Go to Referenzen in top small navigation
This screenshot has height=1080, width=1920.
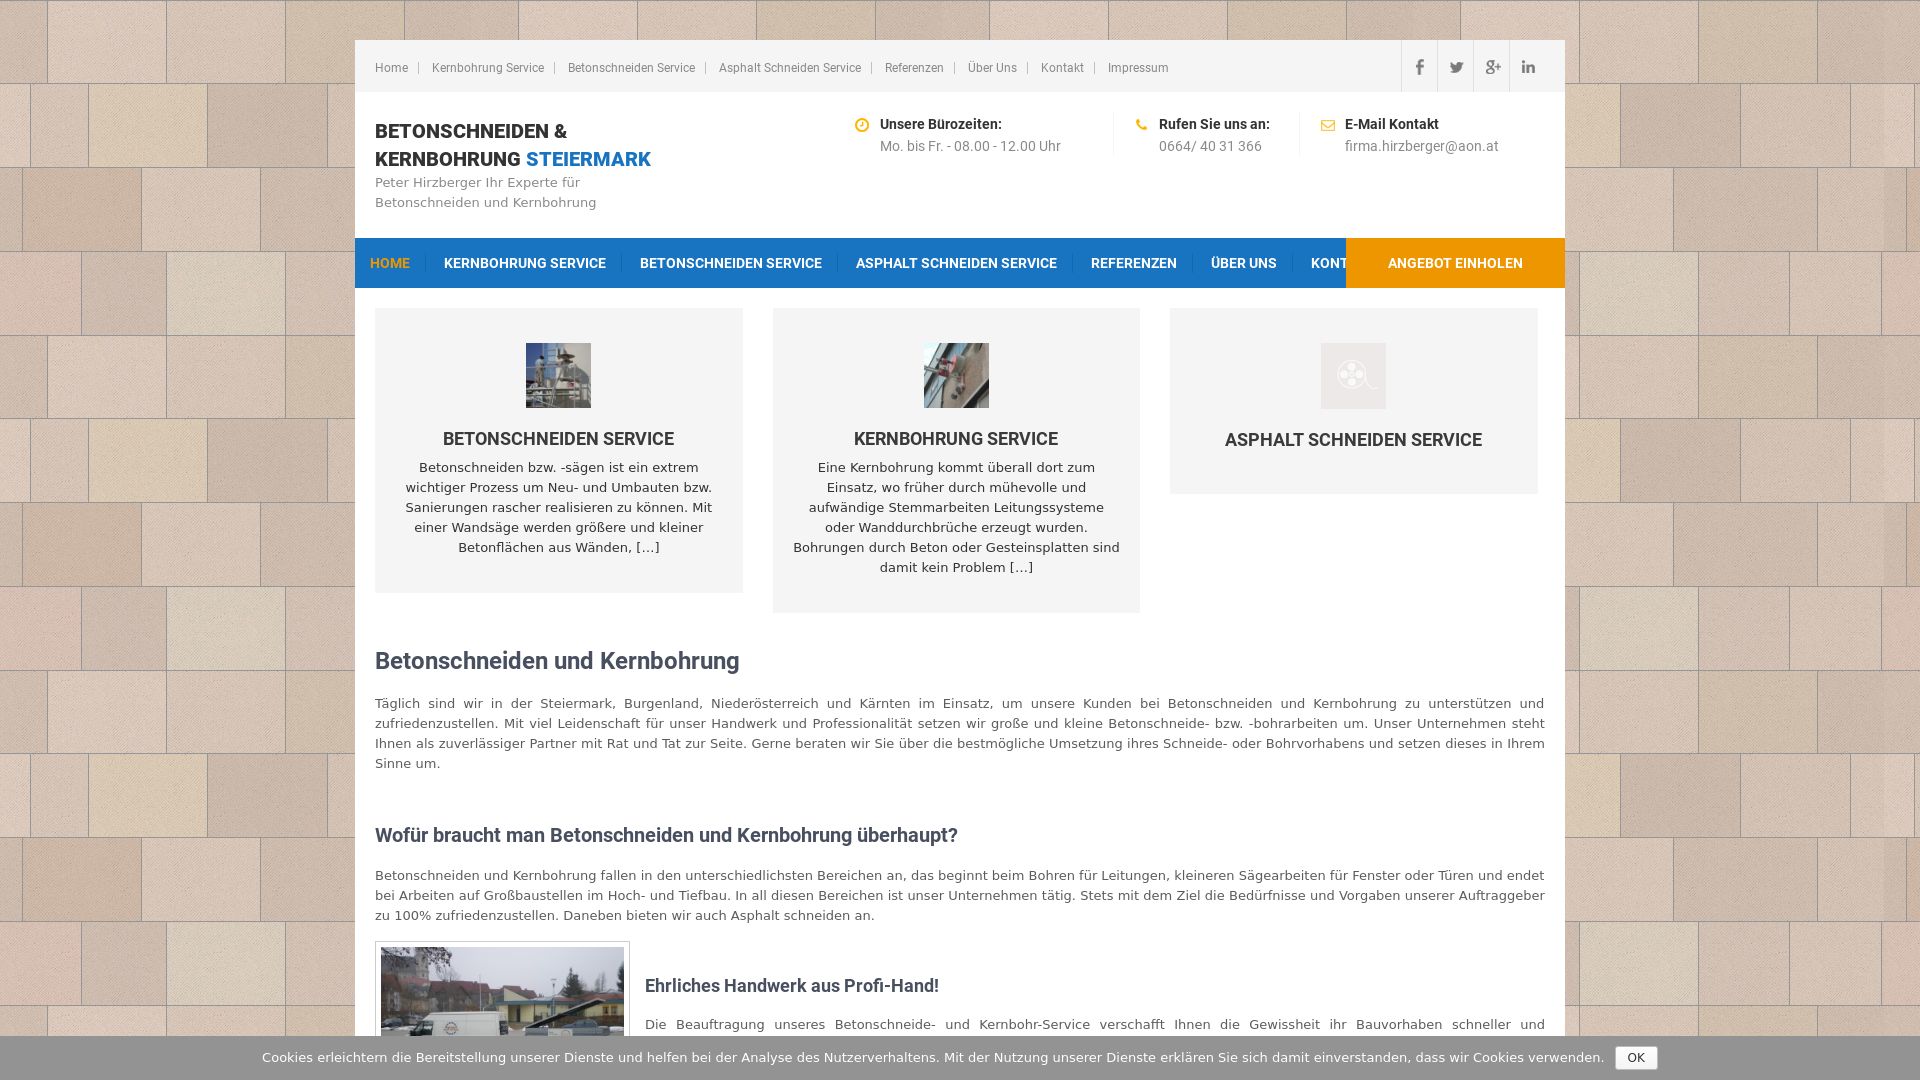pyautogui.click(x=914, y=68)
